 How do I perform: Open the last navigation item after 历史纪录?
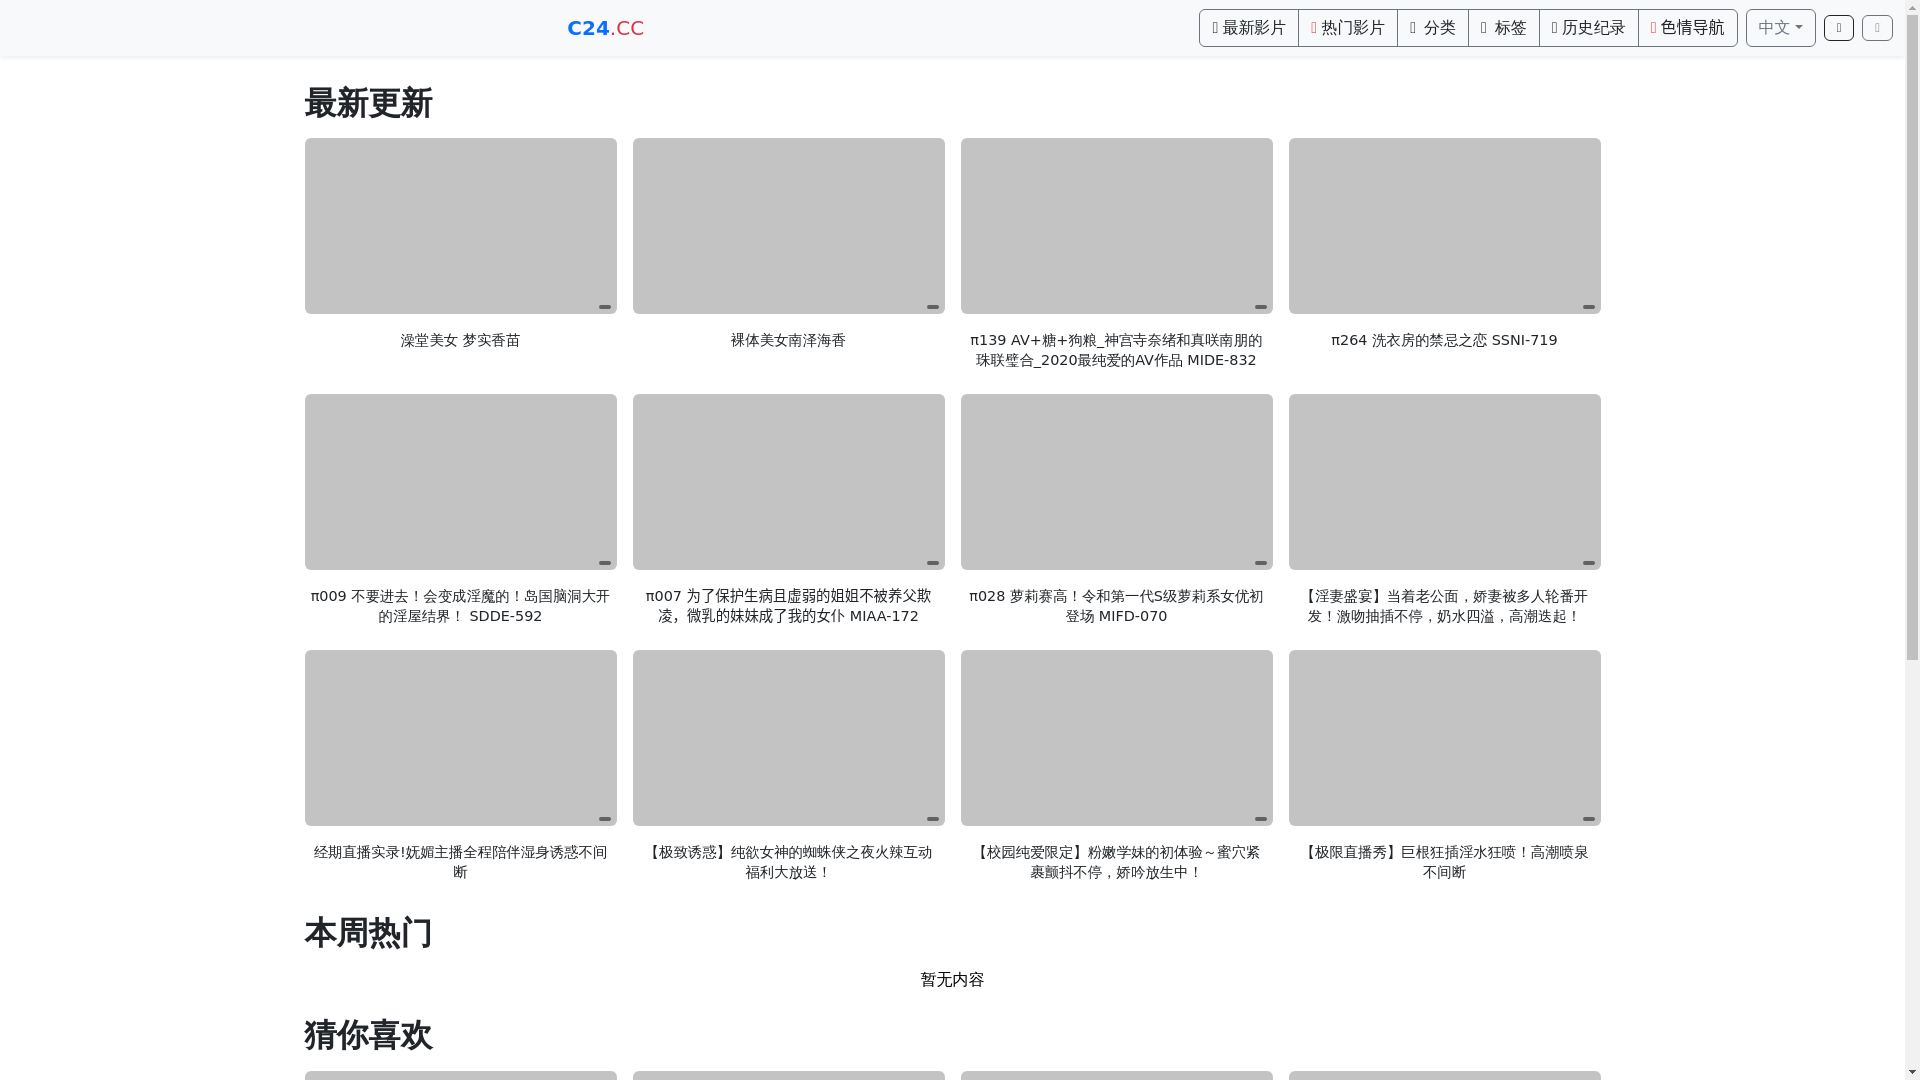coord(1688,28)
